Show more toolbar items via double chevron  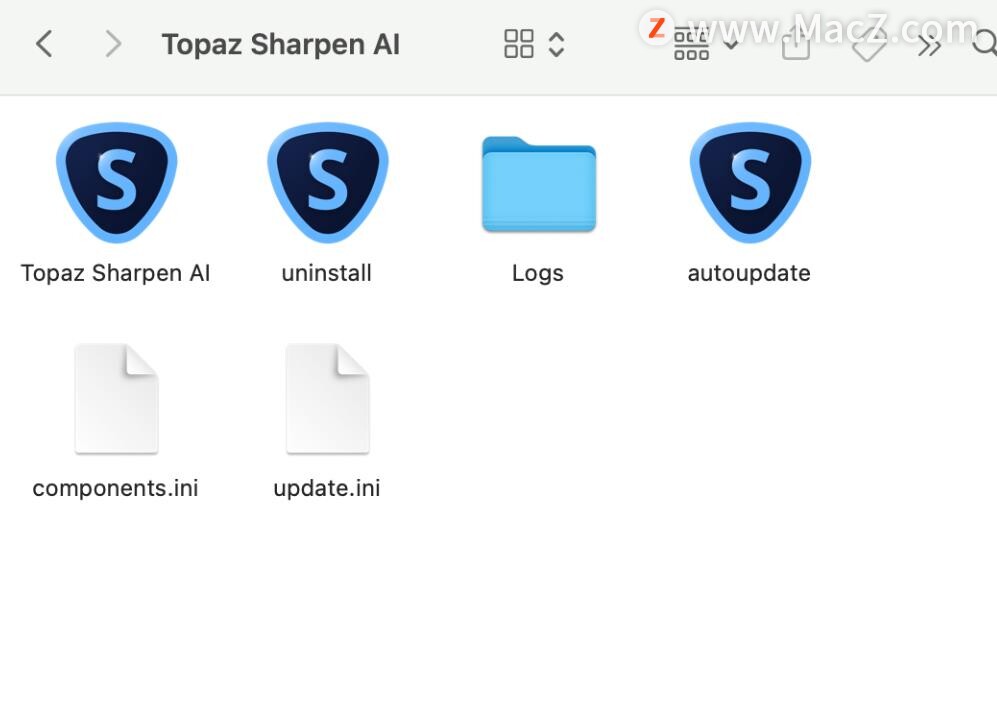tap(929, 45)
